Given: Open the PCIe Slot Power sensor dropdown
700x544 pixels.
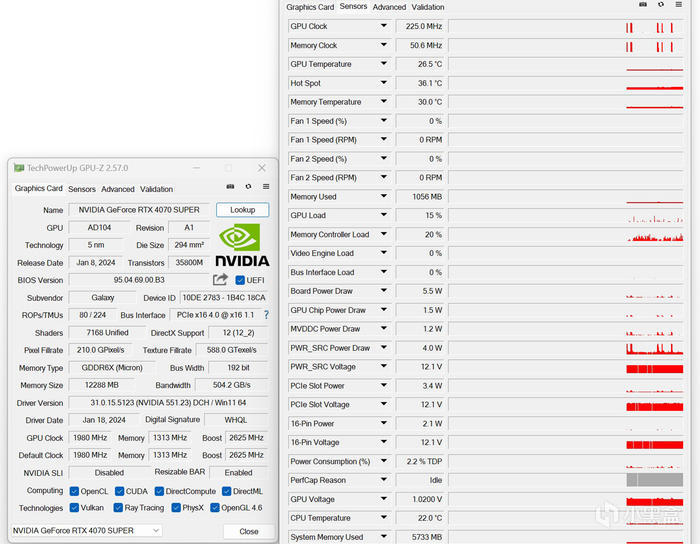Looking at the screenshot, I should pyautogui.click(x=383, y=386).
